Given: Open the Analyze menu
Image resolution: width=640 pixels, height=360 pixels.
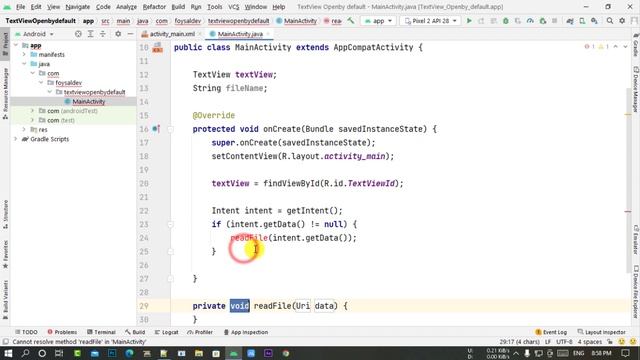Looking at the screenshot, I should pos(126,7).
